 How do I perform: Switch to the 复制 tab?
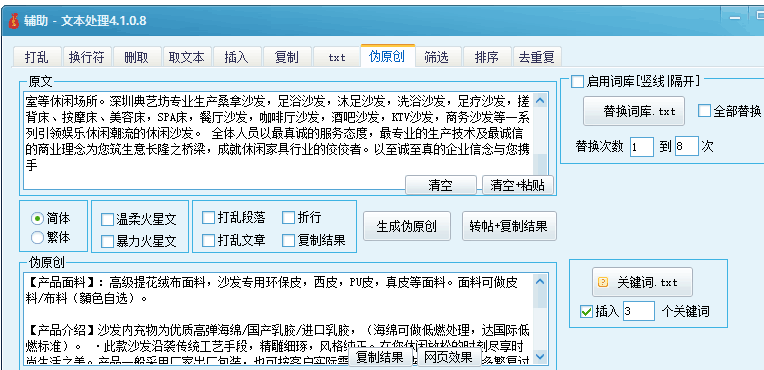(x=287, y=57)
